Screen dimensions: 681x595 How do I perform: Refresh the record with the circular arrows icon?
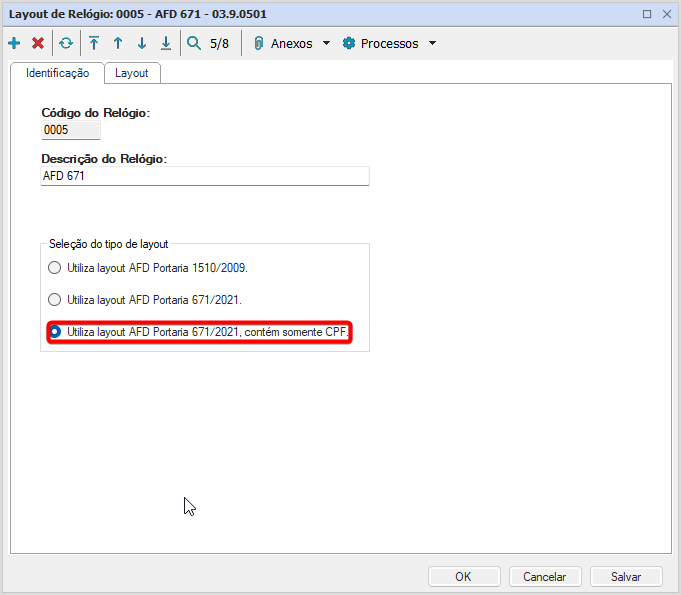[66, 43]
